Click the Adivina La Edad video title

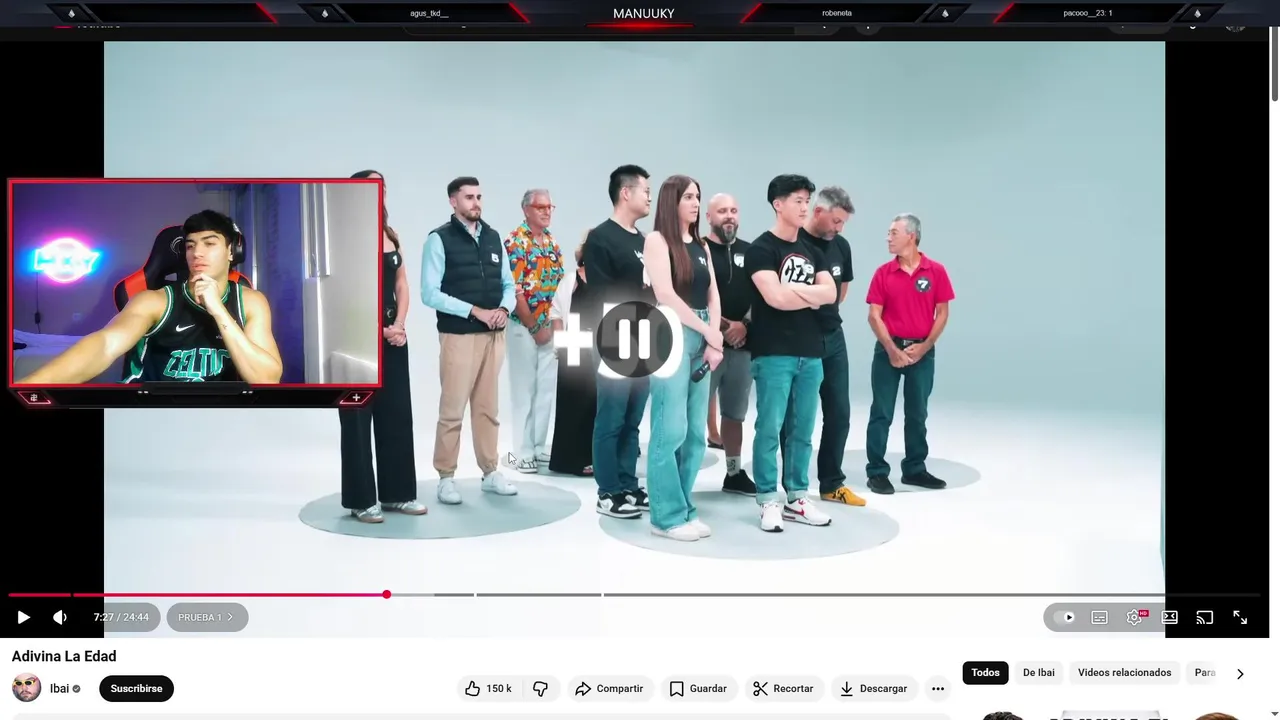pos(64,656)
